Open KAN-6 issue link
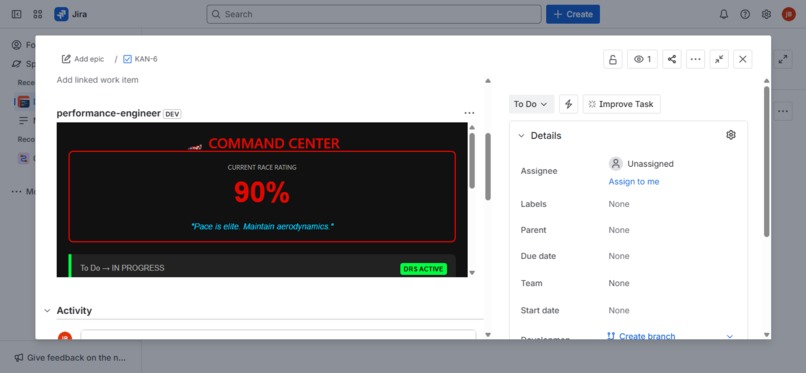Image resolution: width=806 pixels, height=373 pixels. 146,59
